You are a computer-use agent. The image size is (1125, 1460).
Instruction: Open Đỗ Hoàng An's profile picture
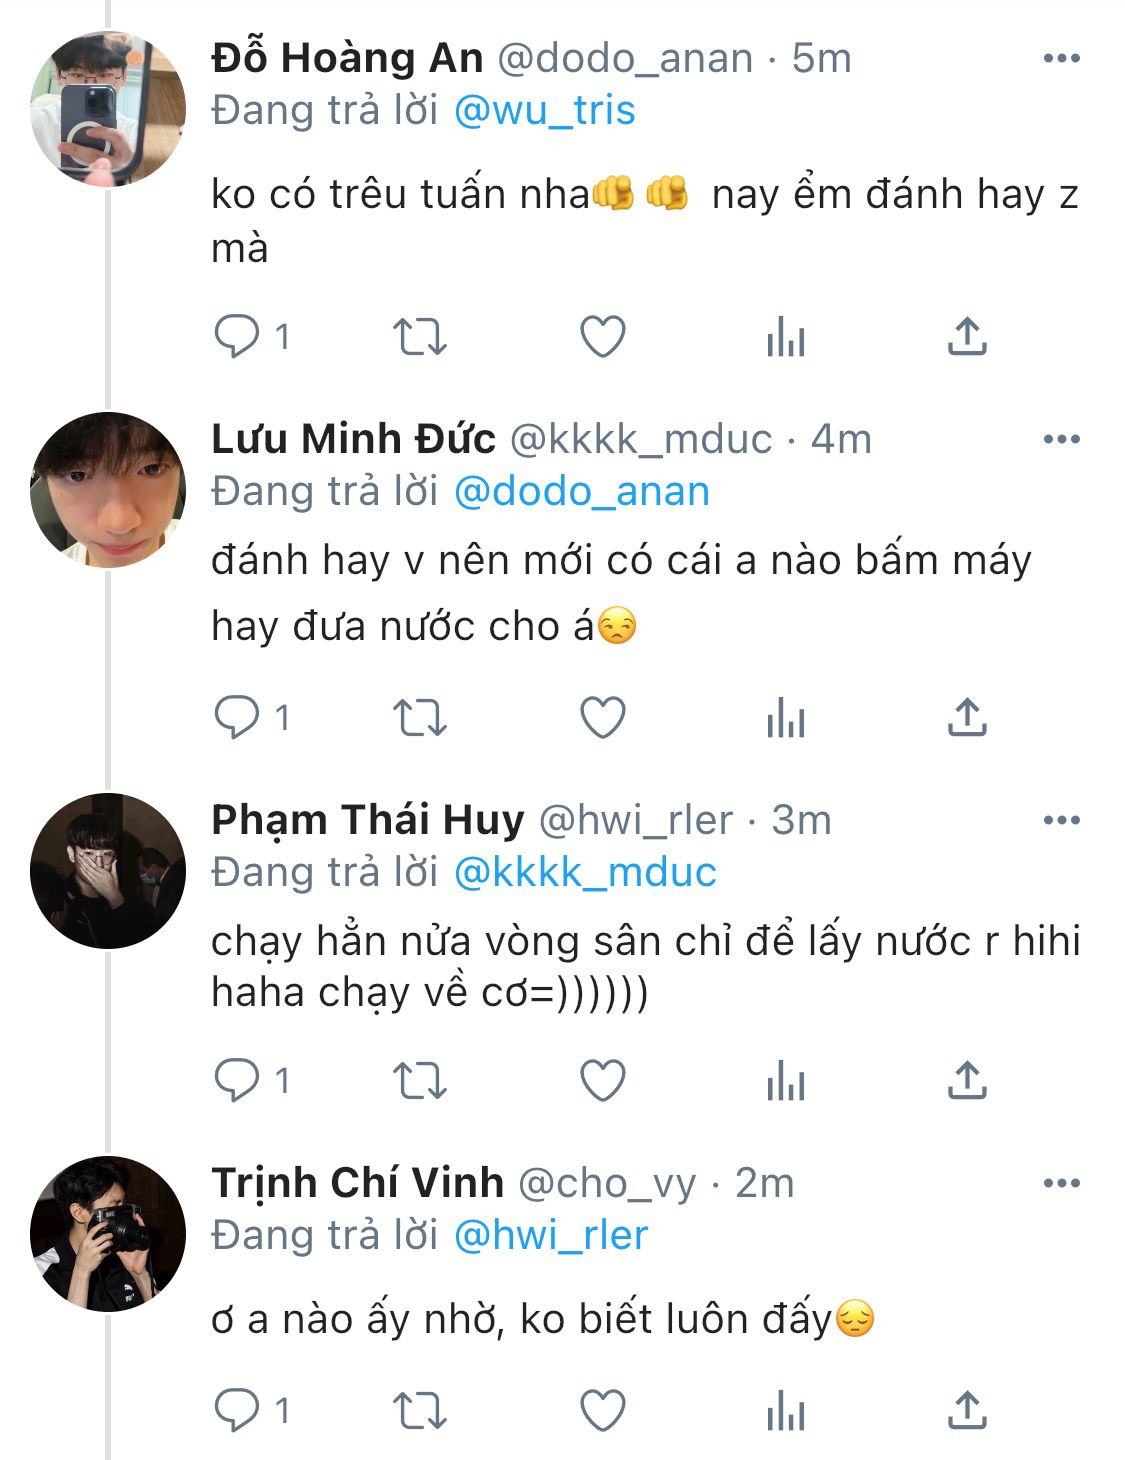(108, 108)
